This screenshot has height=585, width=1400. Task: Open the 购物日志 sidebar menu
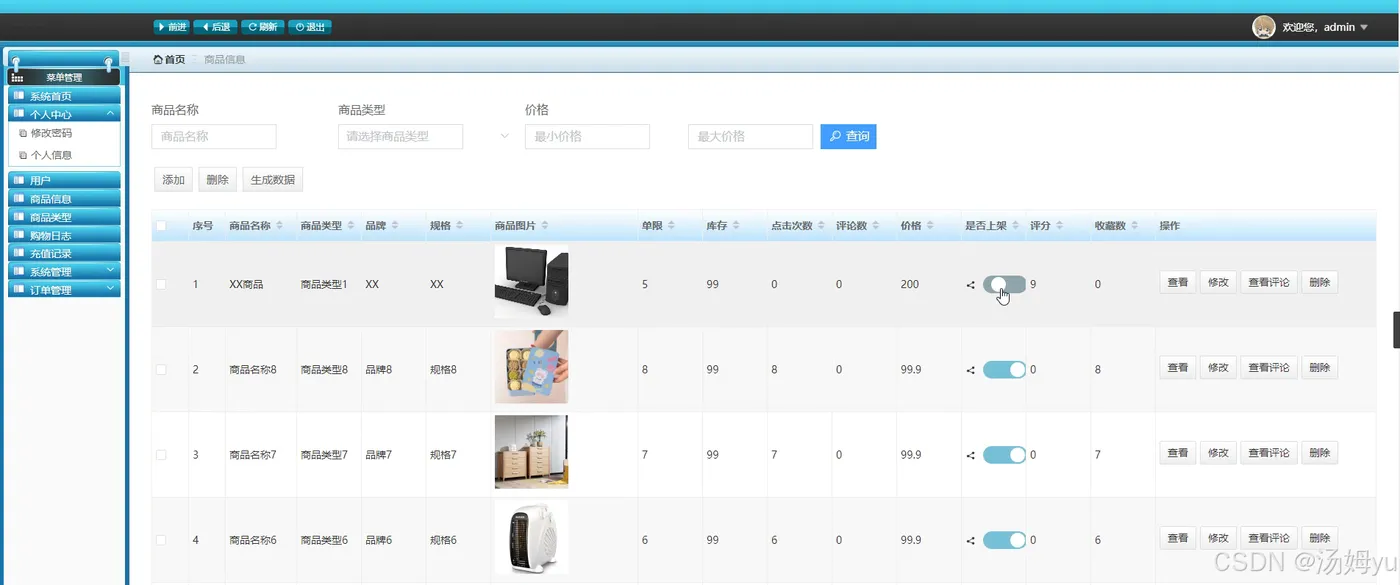click(x=64, y=235)
